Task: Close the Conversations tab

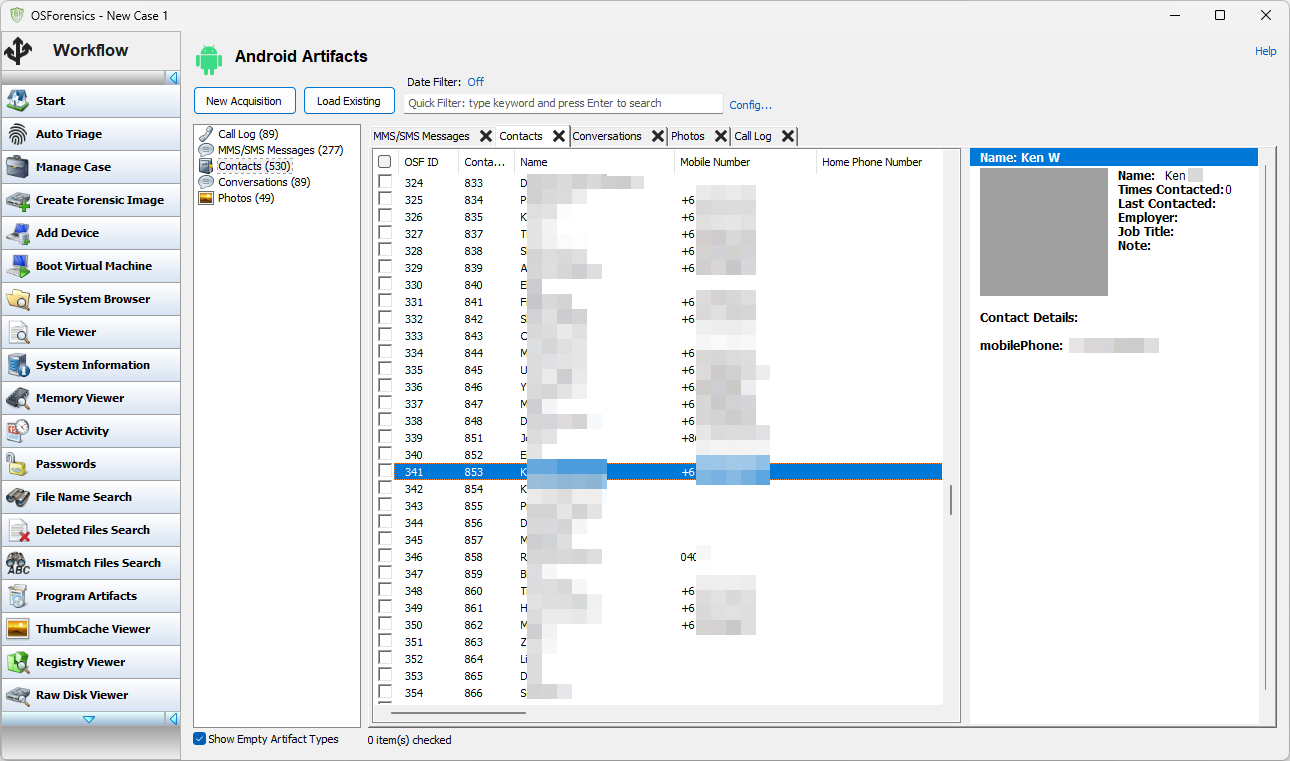Action: tap(658, 136)
